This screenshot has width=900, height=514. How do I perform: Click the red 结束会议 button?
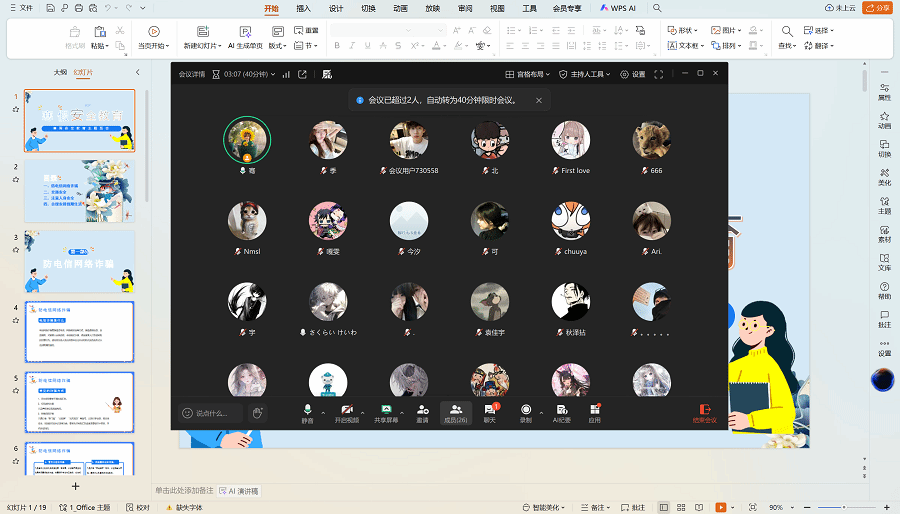(x=705, y=412)
